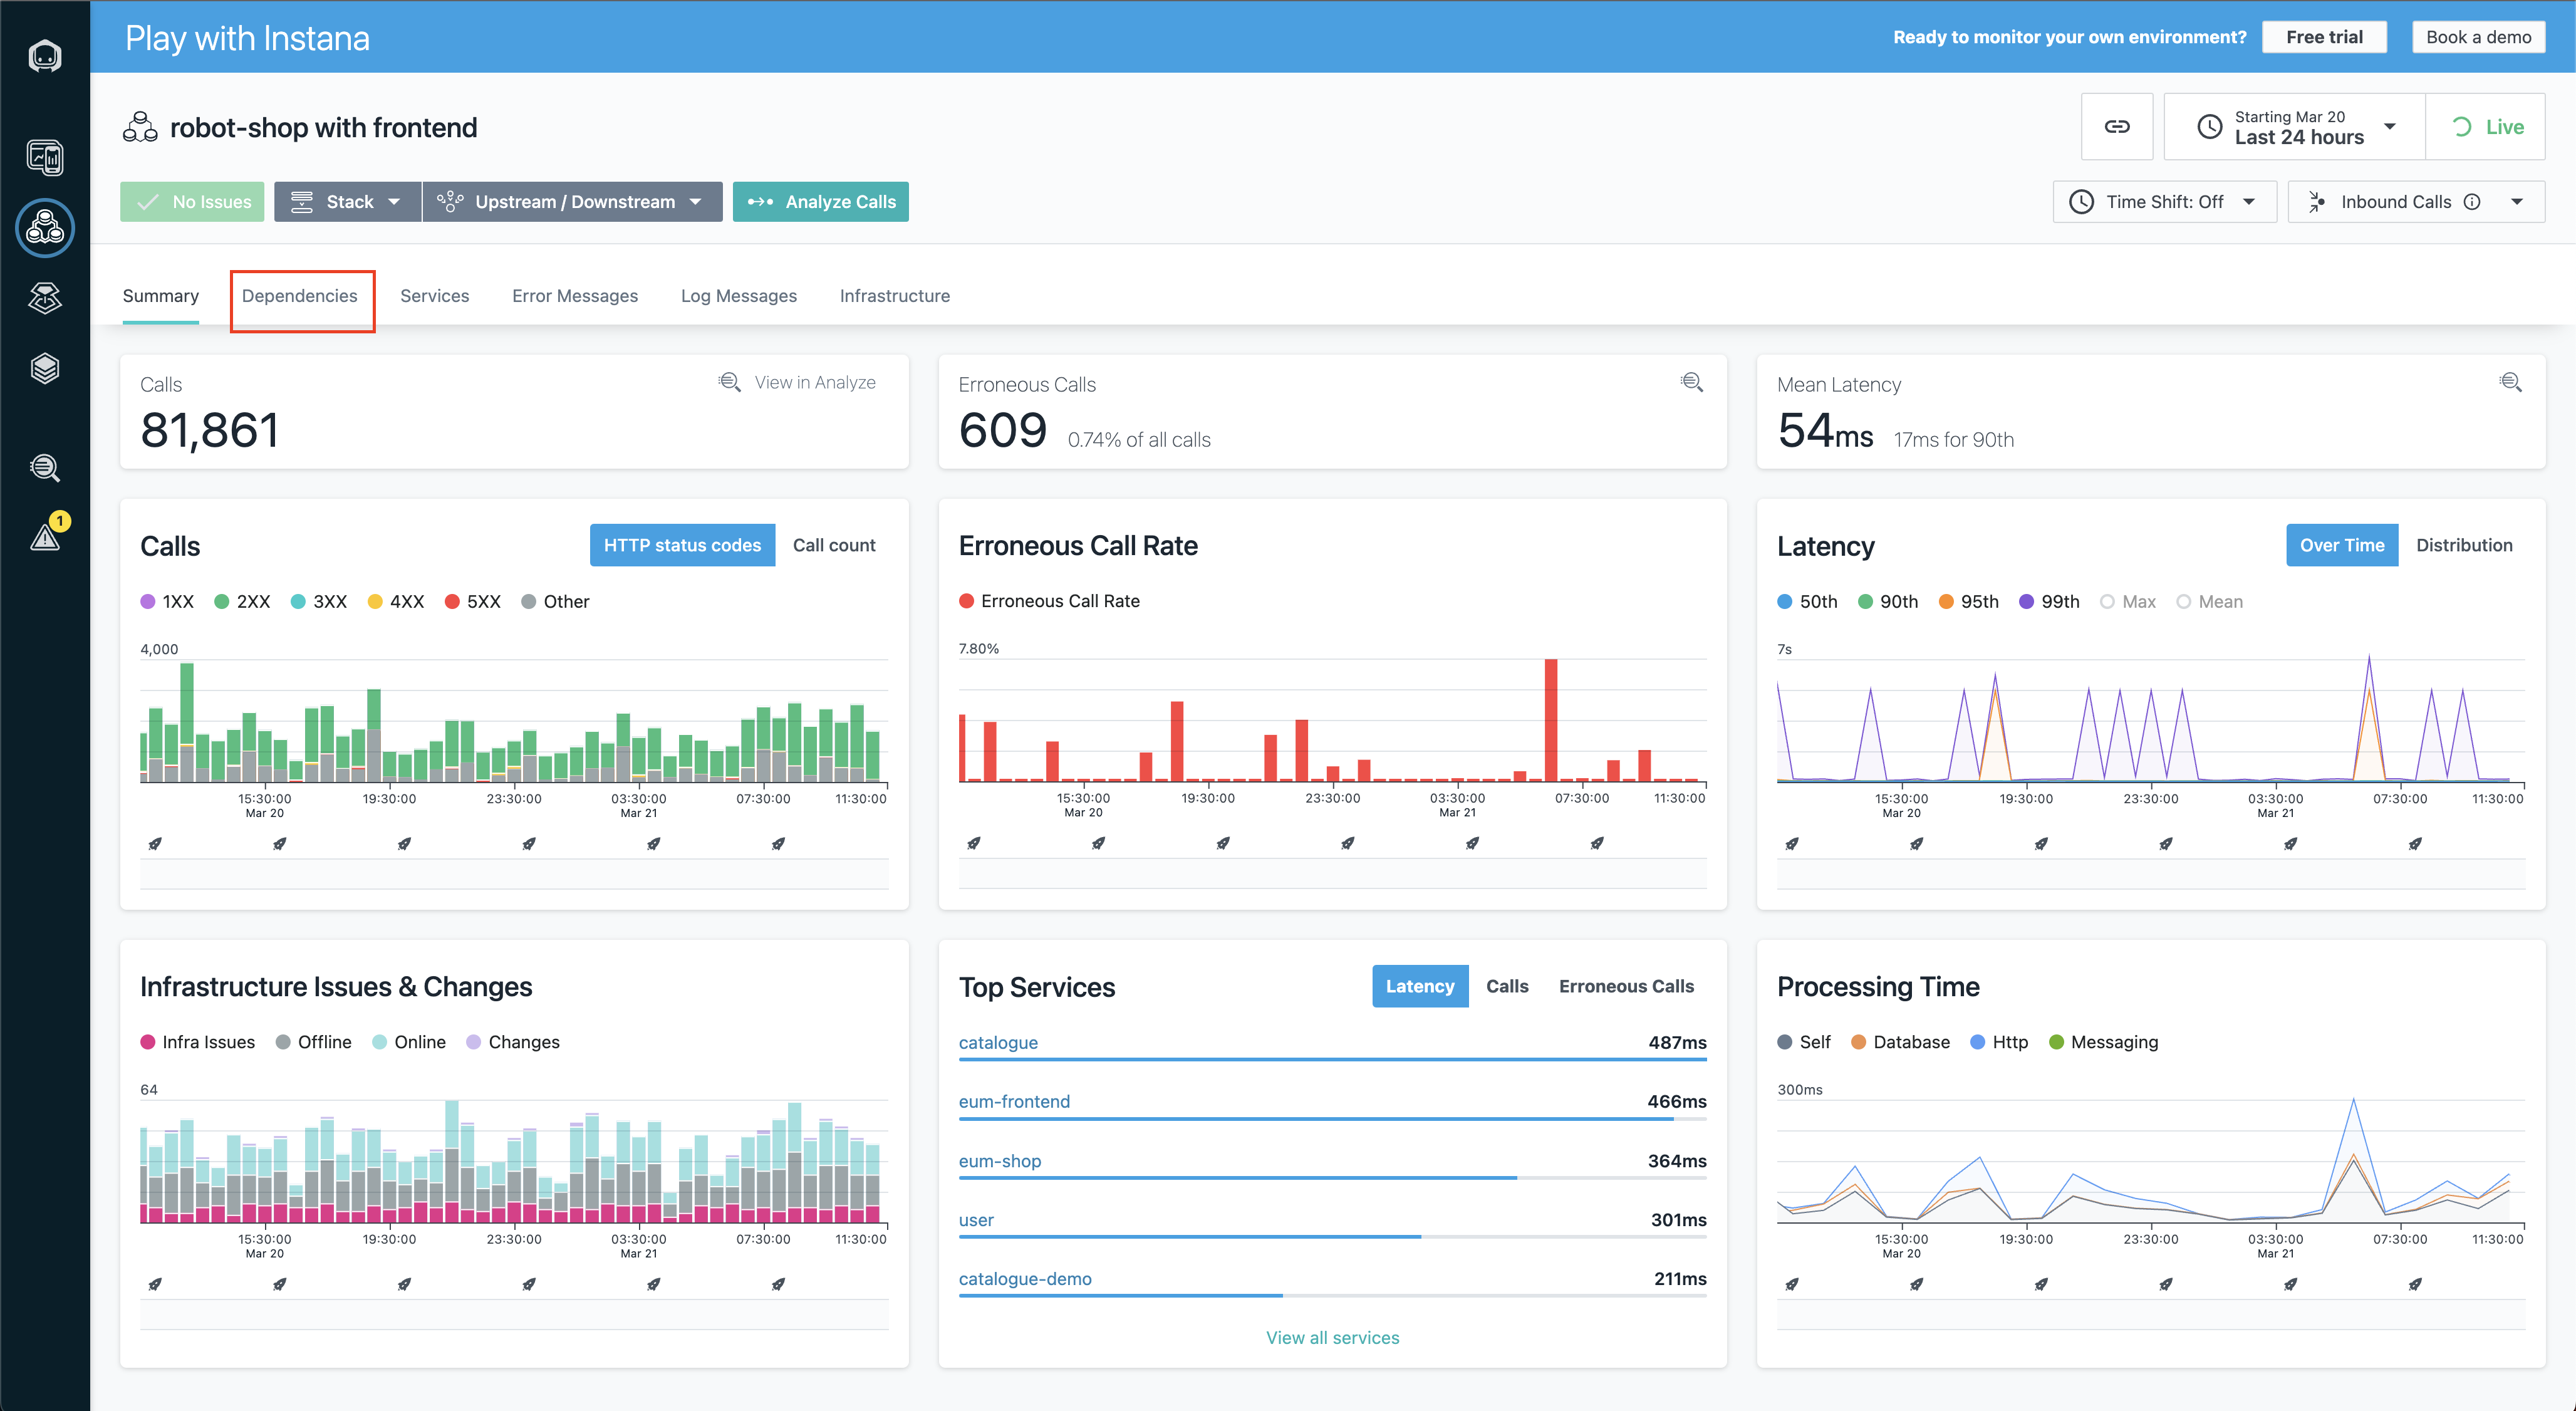Expand the Stack dropdown

click(x=347, y=202)
